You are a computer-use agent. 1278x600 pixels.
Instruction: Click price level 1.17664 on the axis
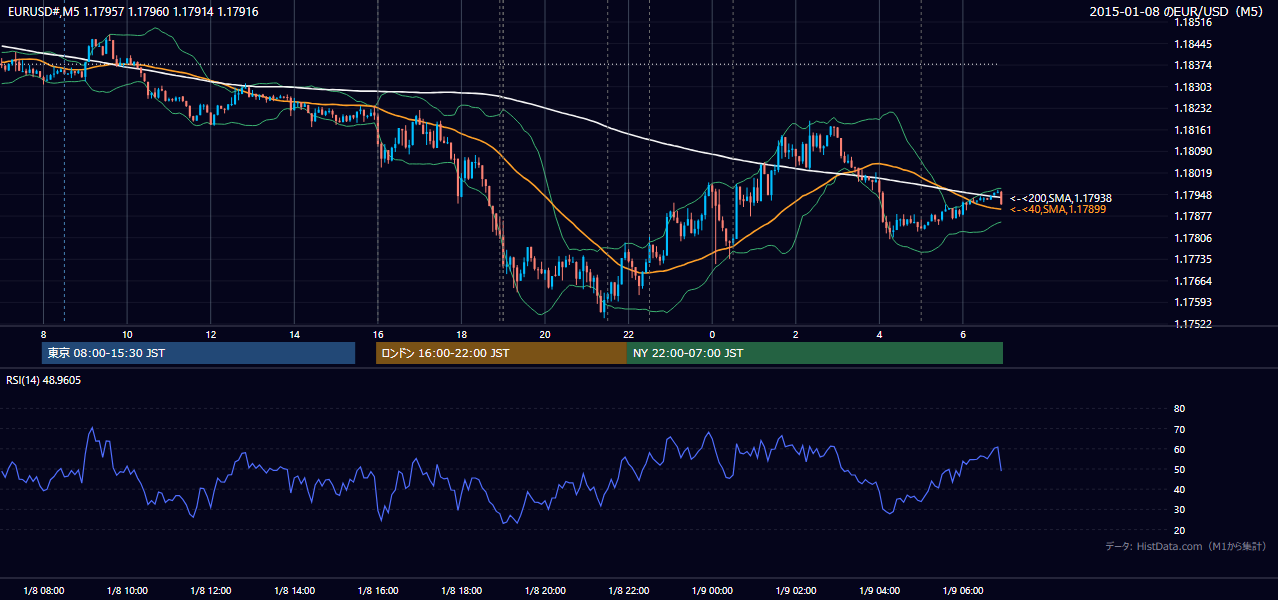pyautogui.click(x=1194, y=281)
